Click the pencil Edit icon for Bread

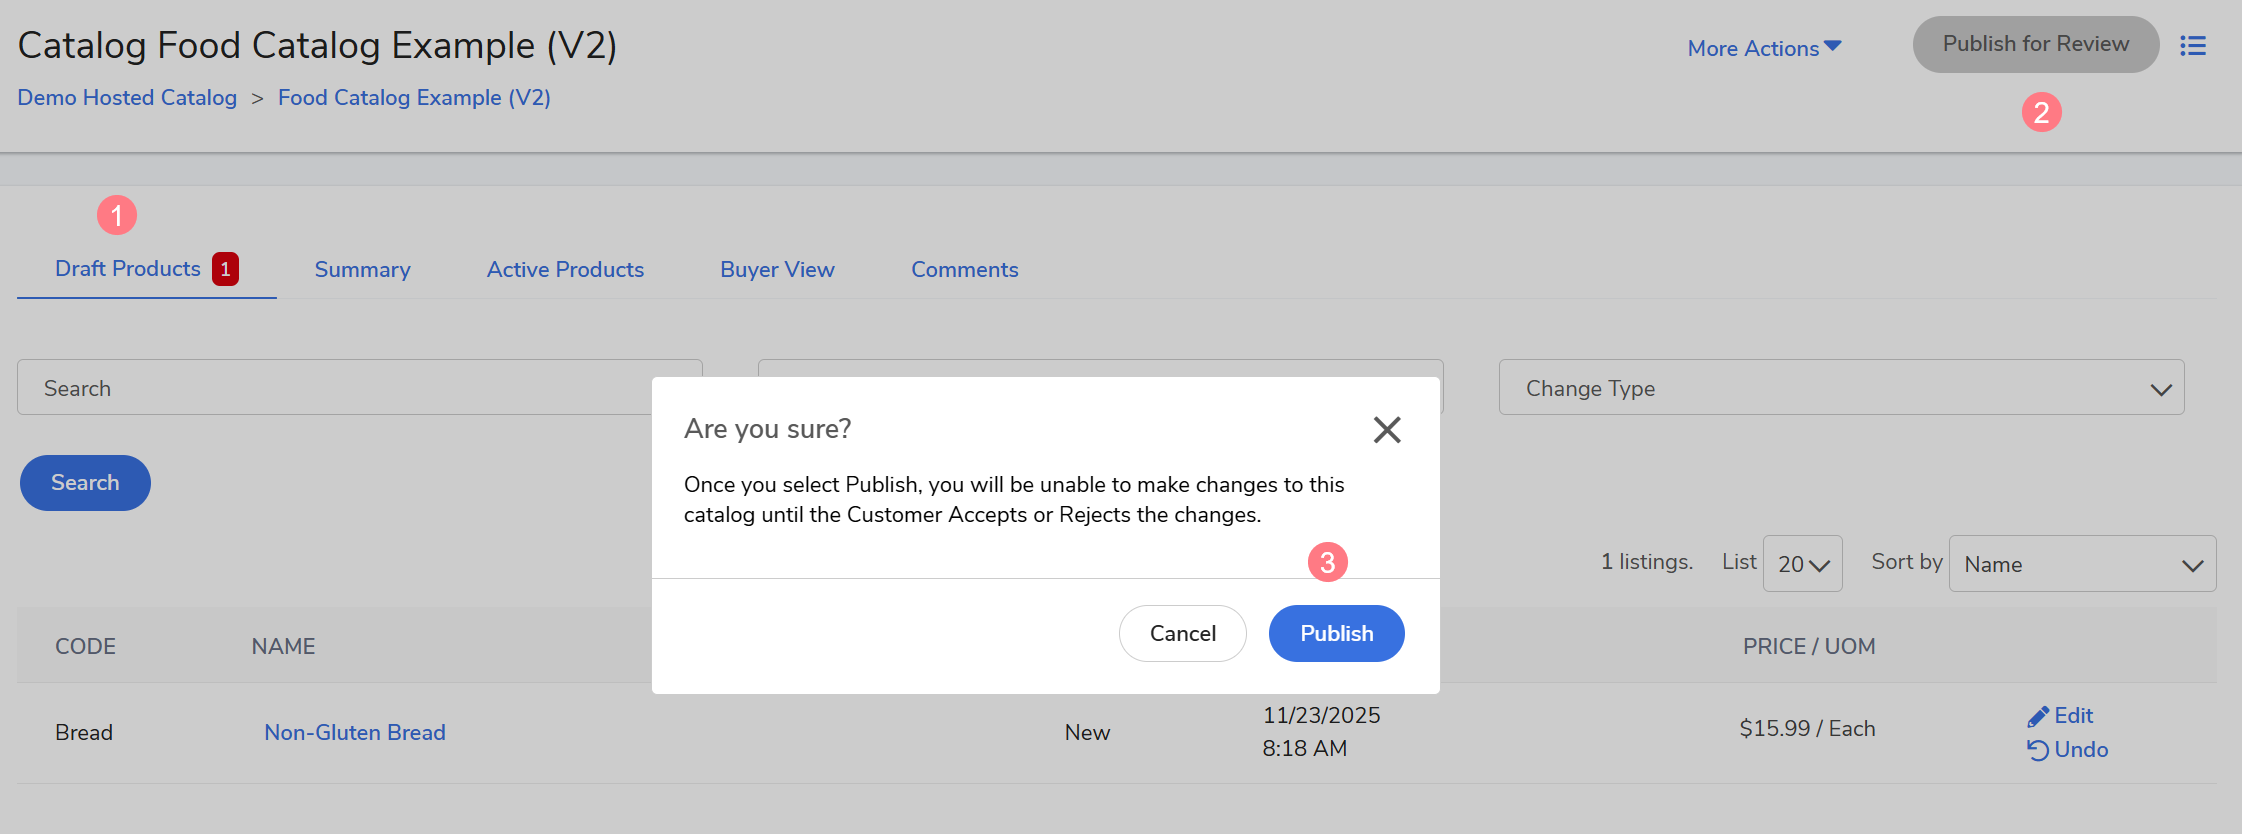tap(2037, 717)
